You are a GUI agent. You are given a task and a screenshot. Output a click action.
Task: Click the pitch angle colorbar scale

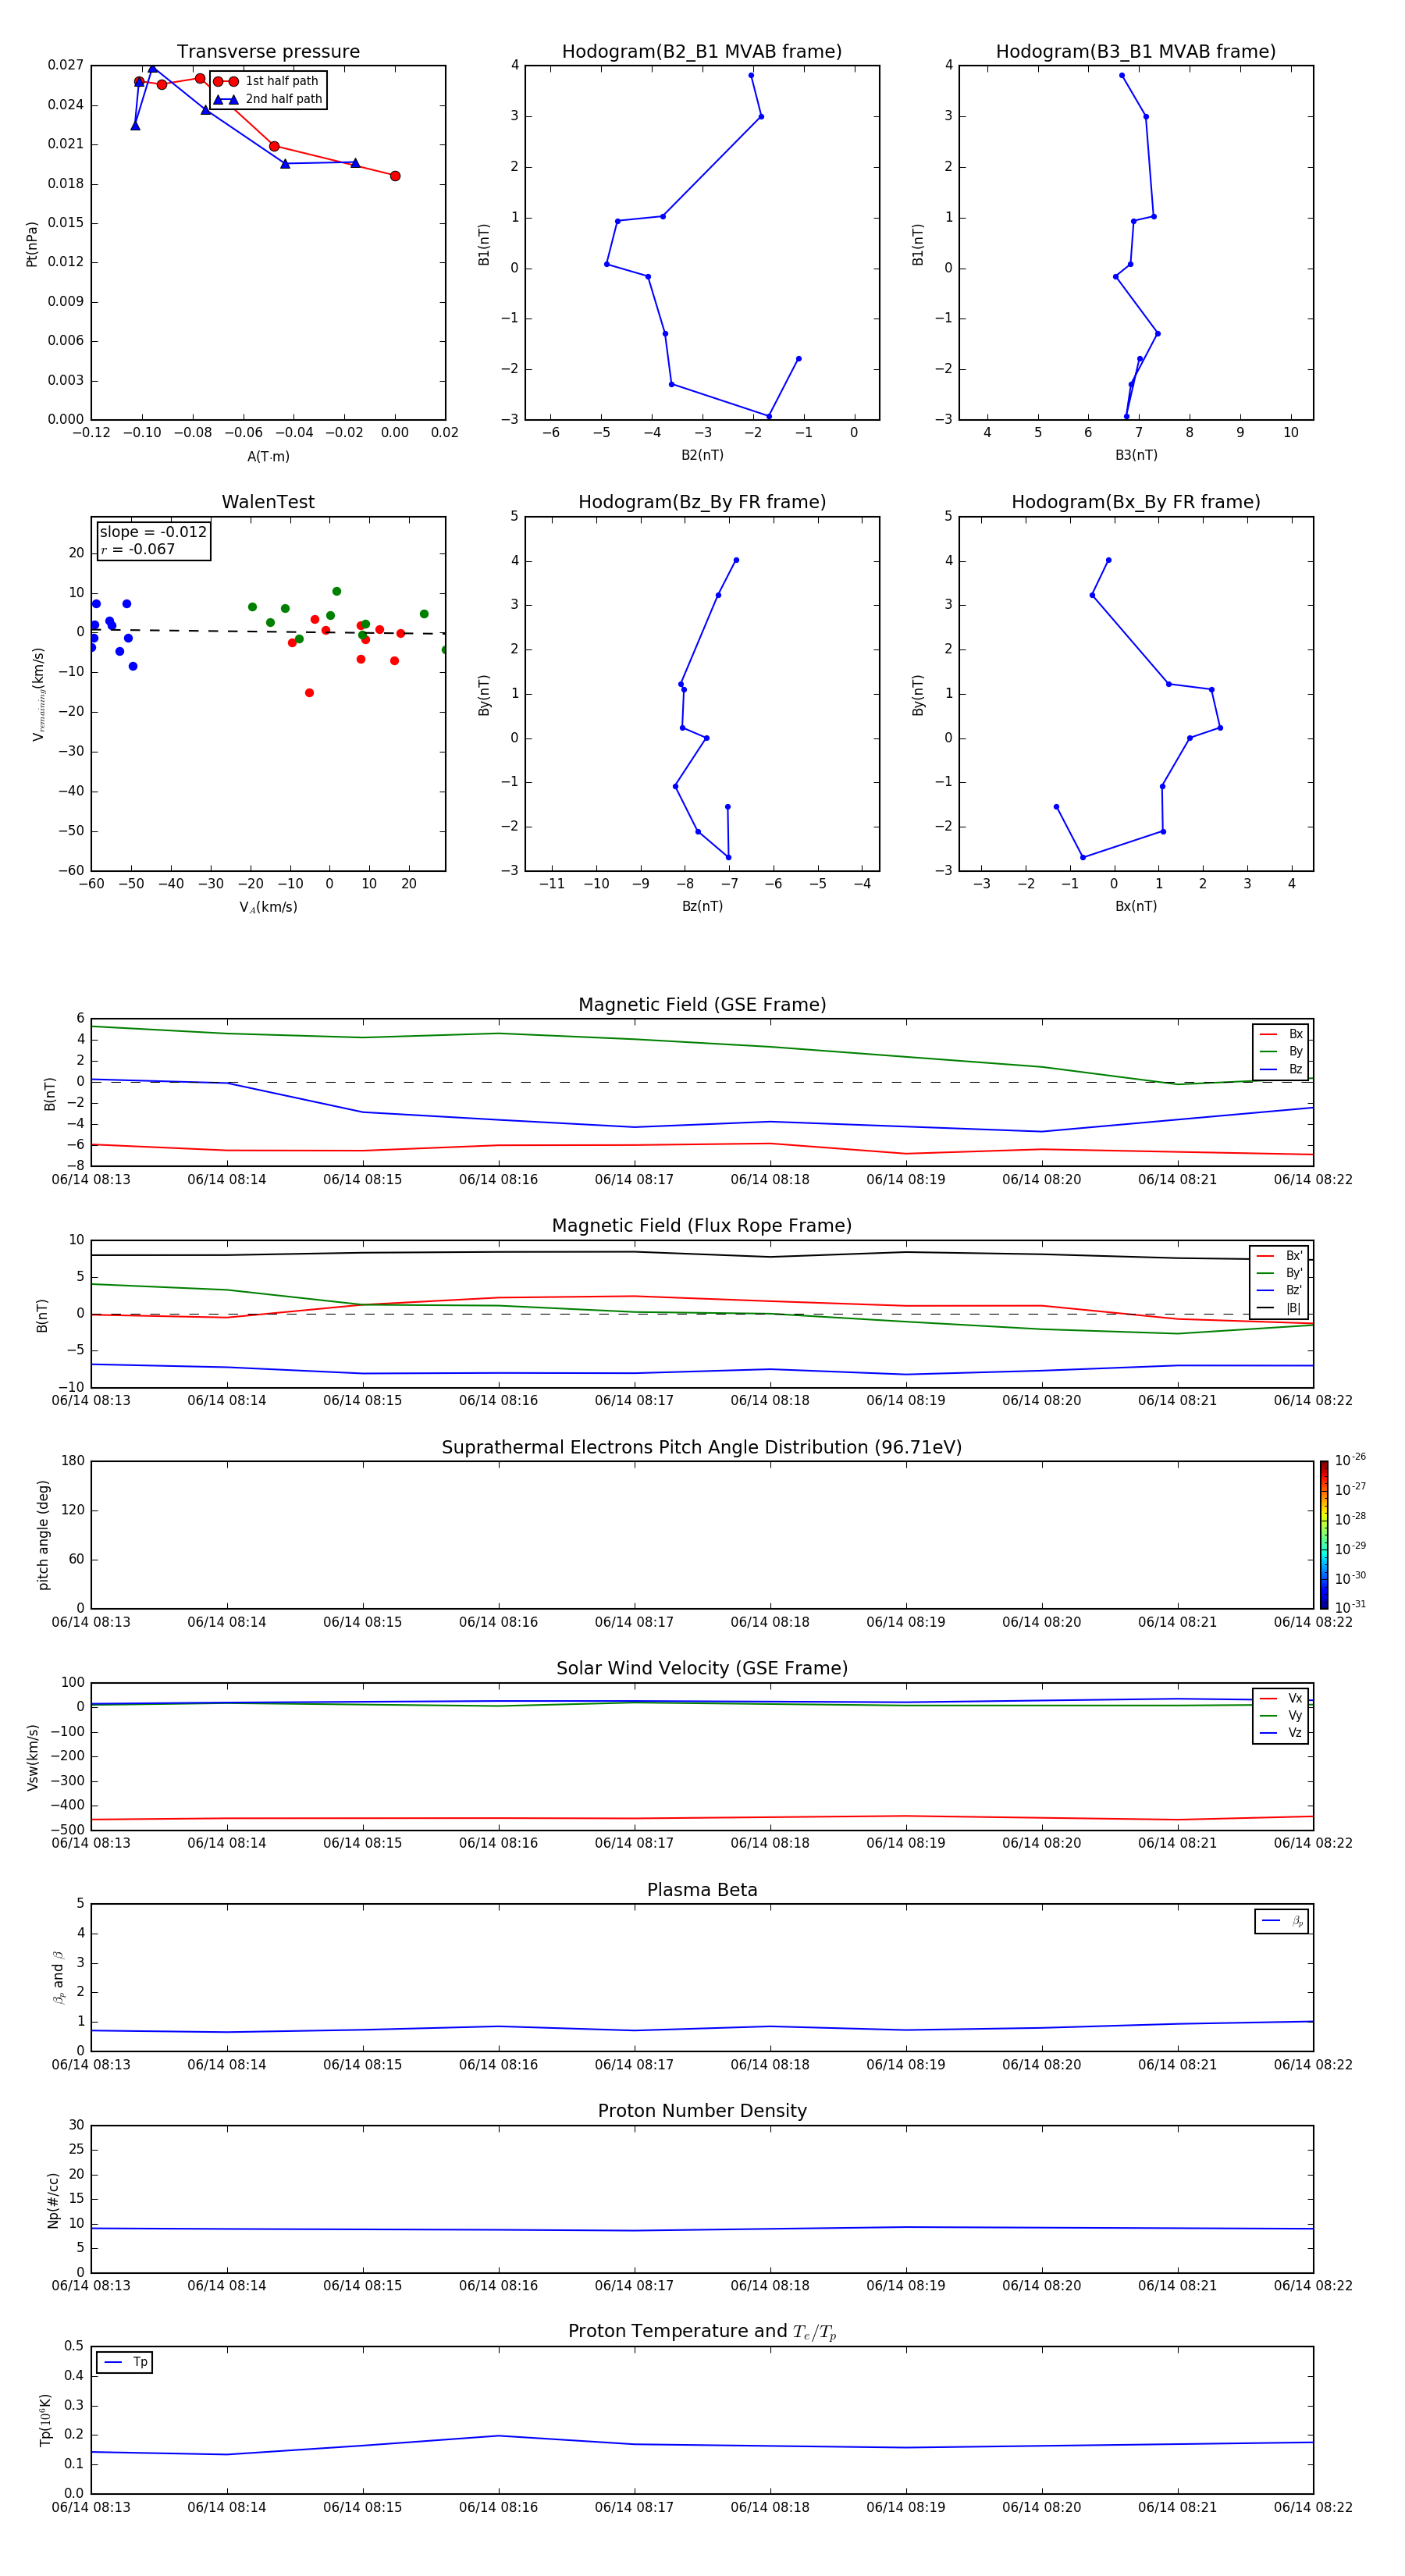1324,1535
